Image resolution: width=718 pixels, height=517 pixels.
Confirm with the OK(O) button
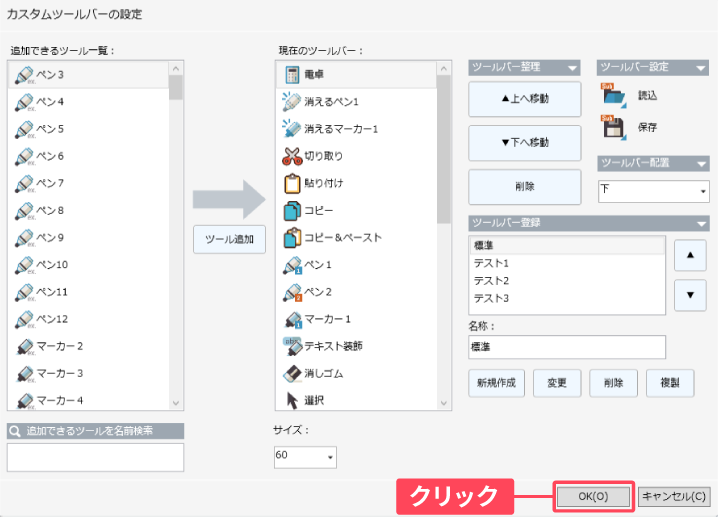593,496
